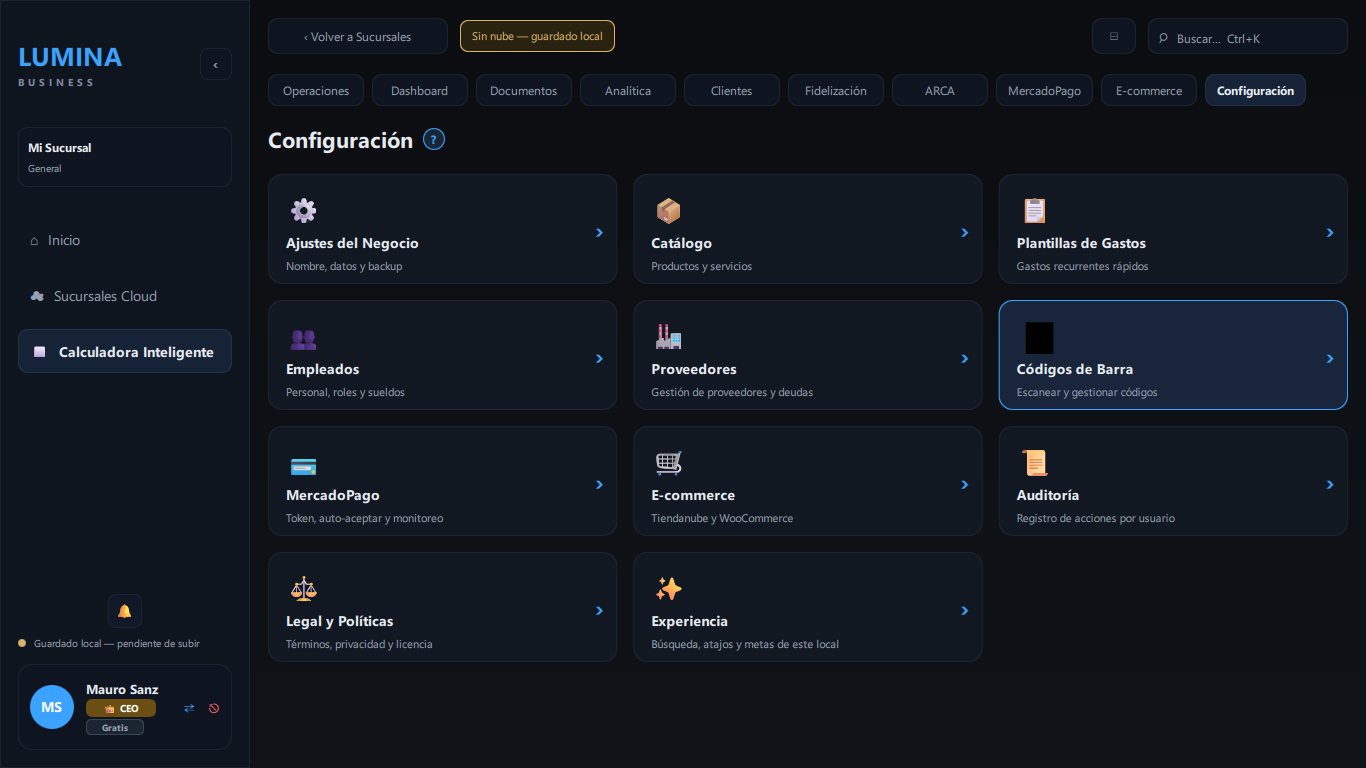Select the E-commerce tab in top bar
Screen dimensions: 1366x768
[x=1149, y=90]
